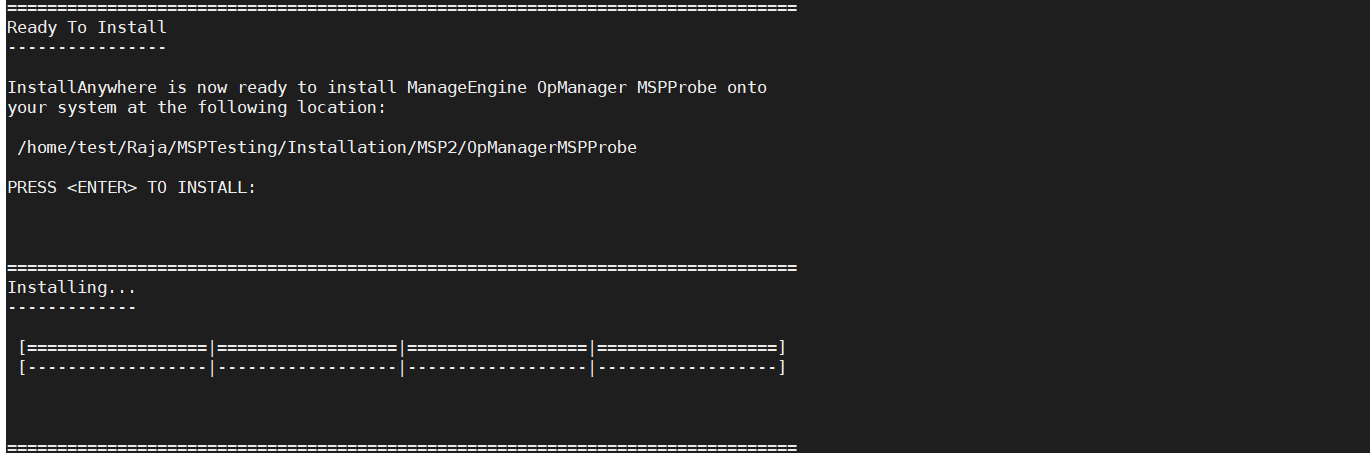Click the dashed underline beneath "Ready To Install"
This screenshot has height=453, width=1370.
[x=87, y=47]
